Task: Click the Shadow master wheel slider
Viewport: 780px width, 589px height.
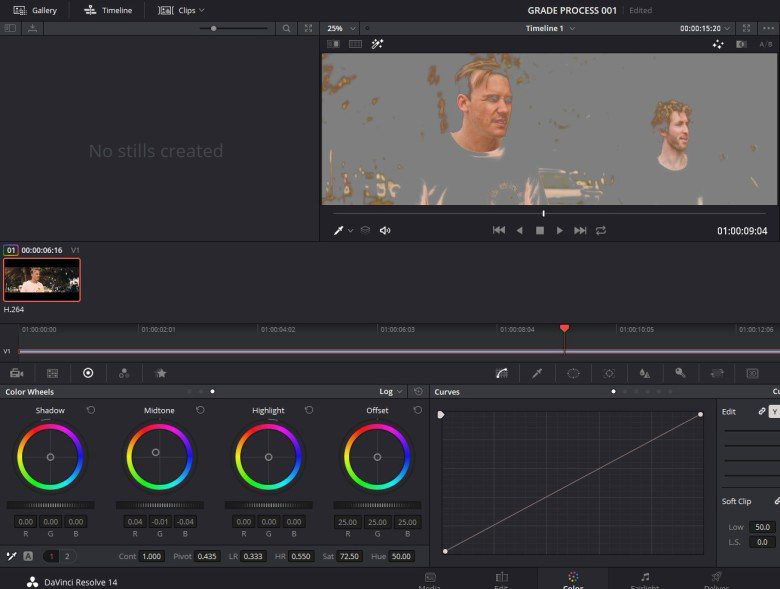Action: pos(50,505)
